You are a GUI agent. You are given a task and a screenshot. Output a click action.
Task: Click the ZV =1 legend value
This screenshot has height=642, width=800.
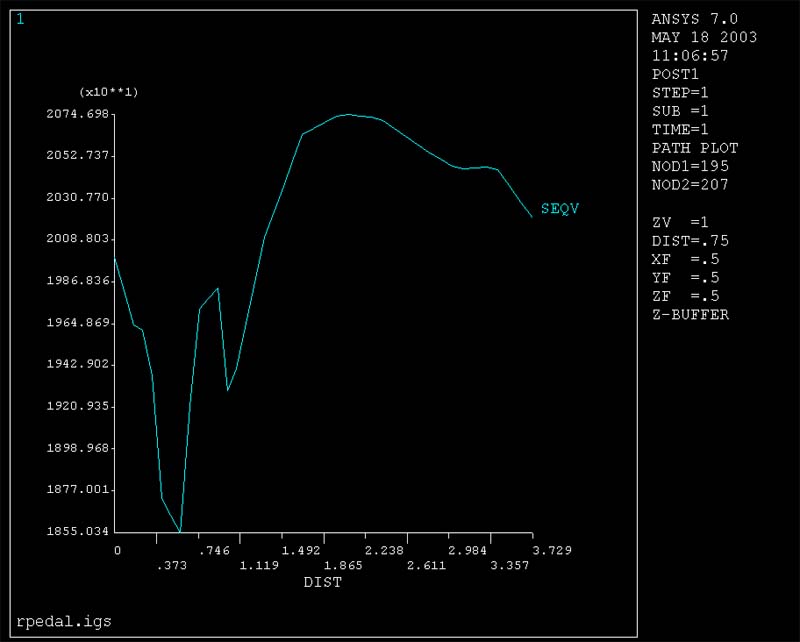680,222
